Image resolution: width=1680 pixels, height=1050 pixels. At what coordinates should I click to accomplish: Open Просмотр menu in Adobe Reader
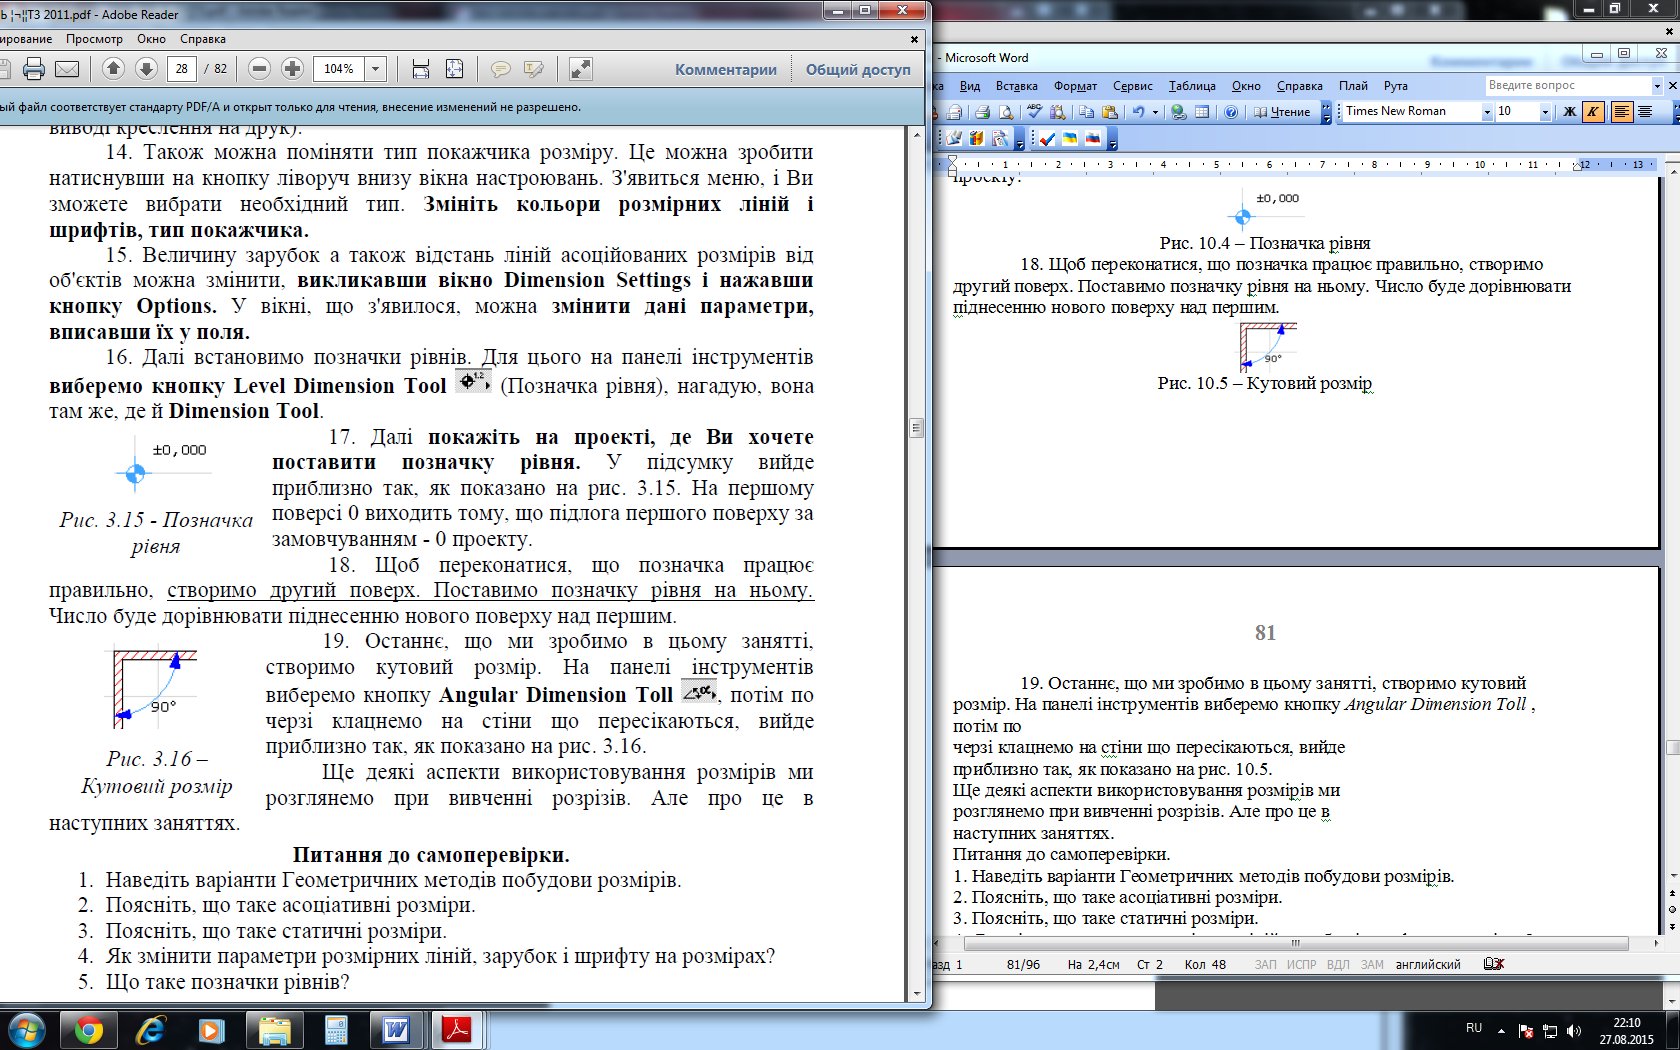(x=94, y=39)
